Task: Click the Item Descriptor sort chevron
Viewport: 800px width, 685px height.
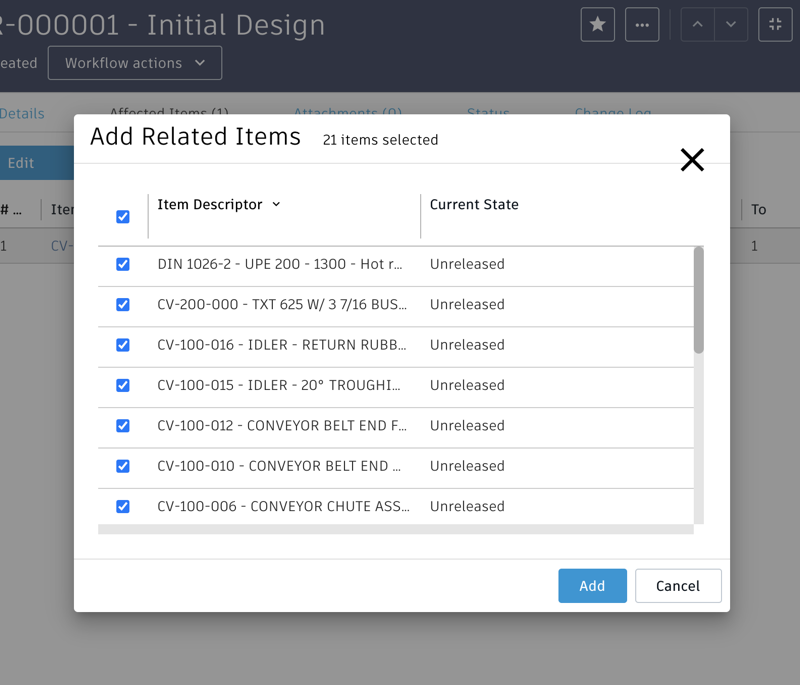Action: [276, 204]
